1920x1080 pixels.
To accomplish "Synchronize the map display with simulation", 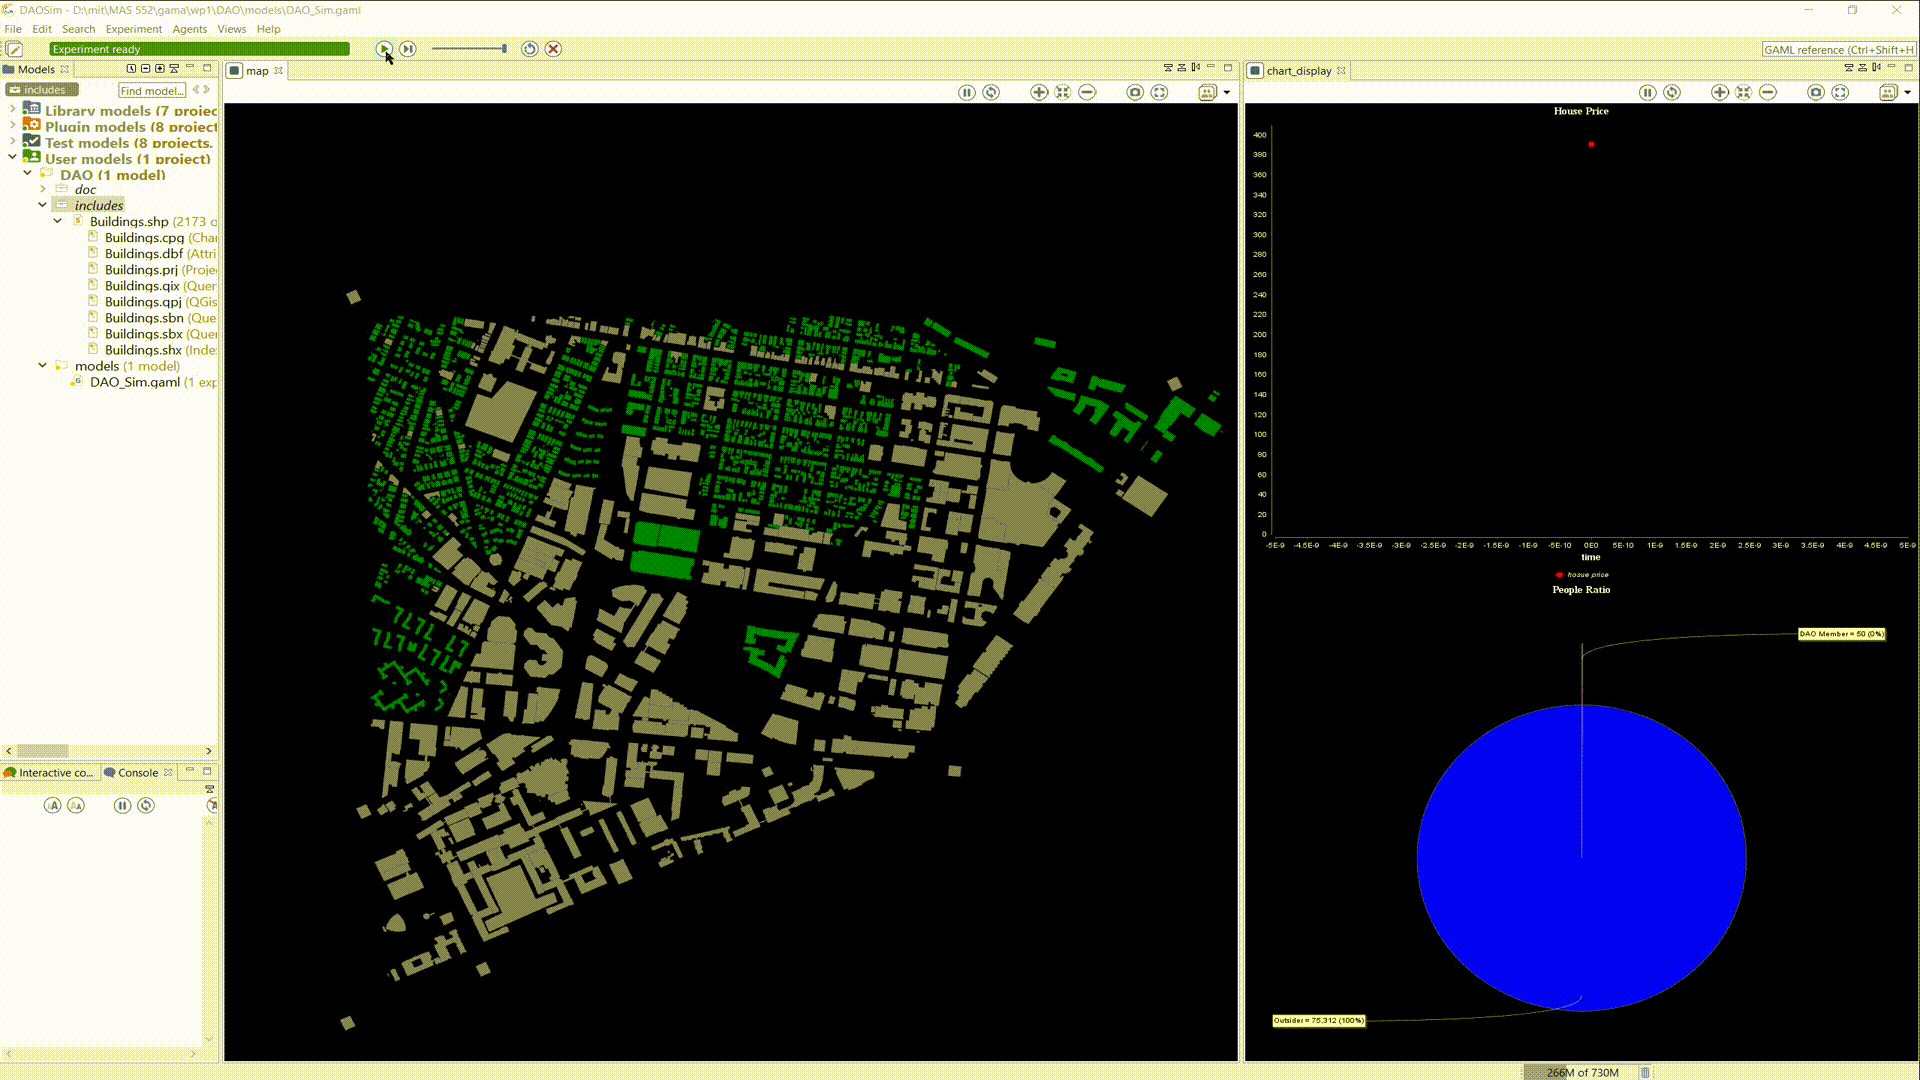I will click(991, 92).
